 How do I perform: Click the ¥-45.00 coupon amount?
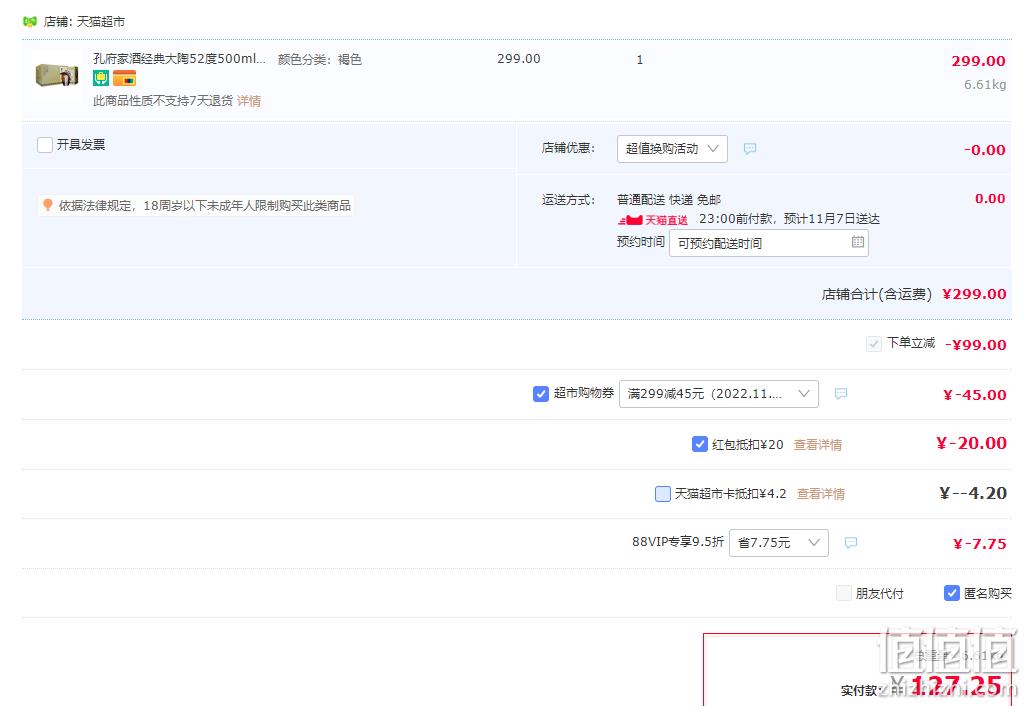click(x=975, y=394)
